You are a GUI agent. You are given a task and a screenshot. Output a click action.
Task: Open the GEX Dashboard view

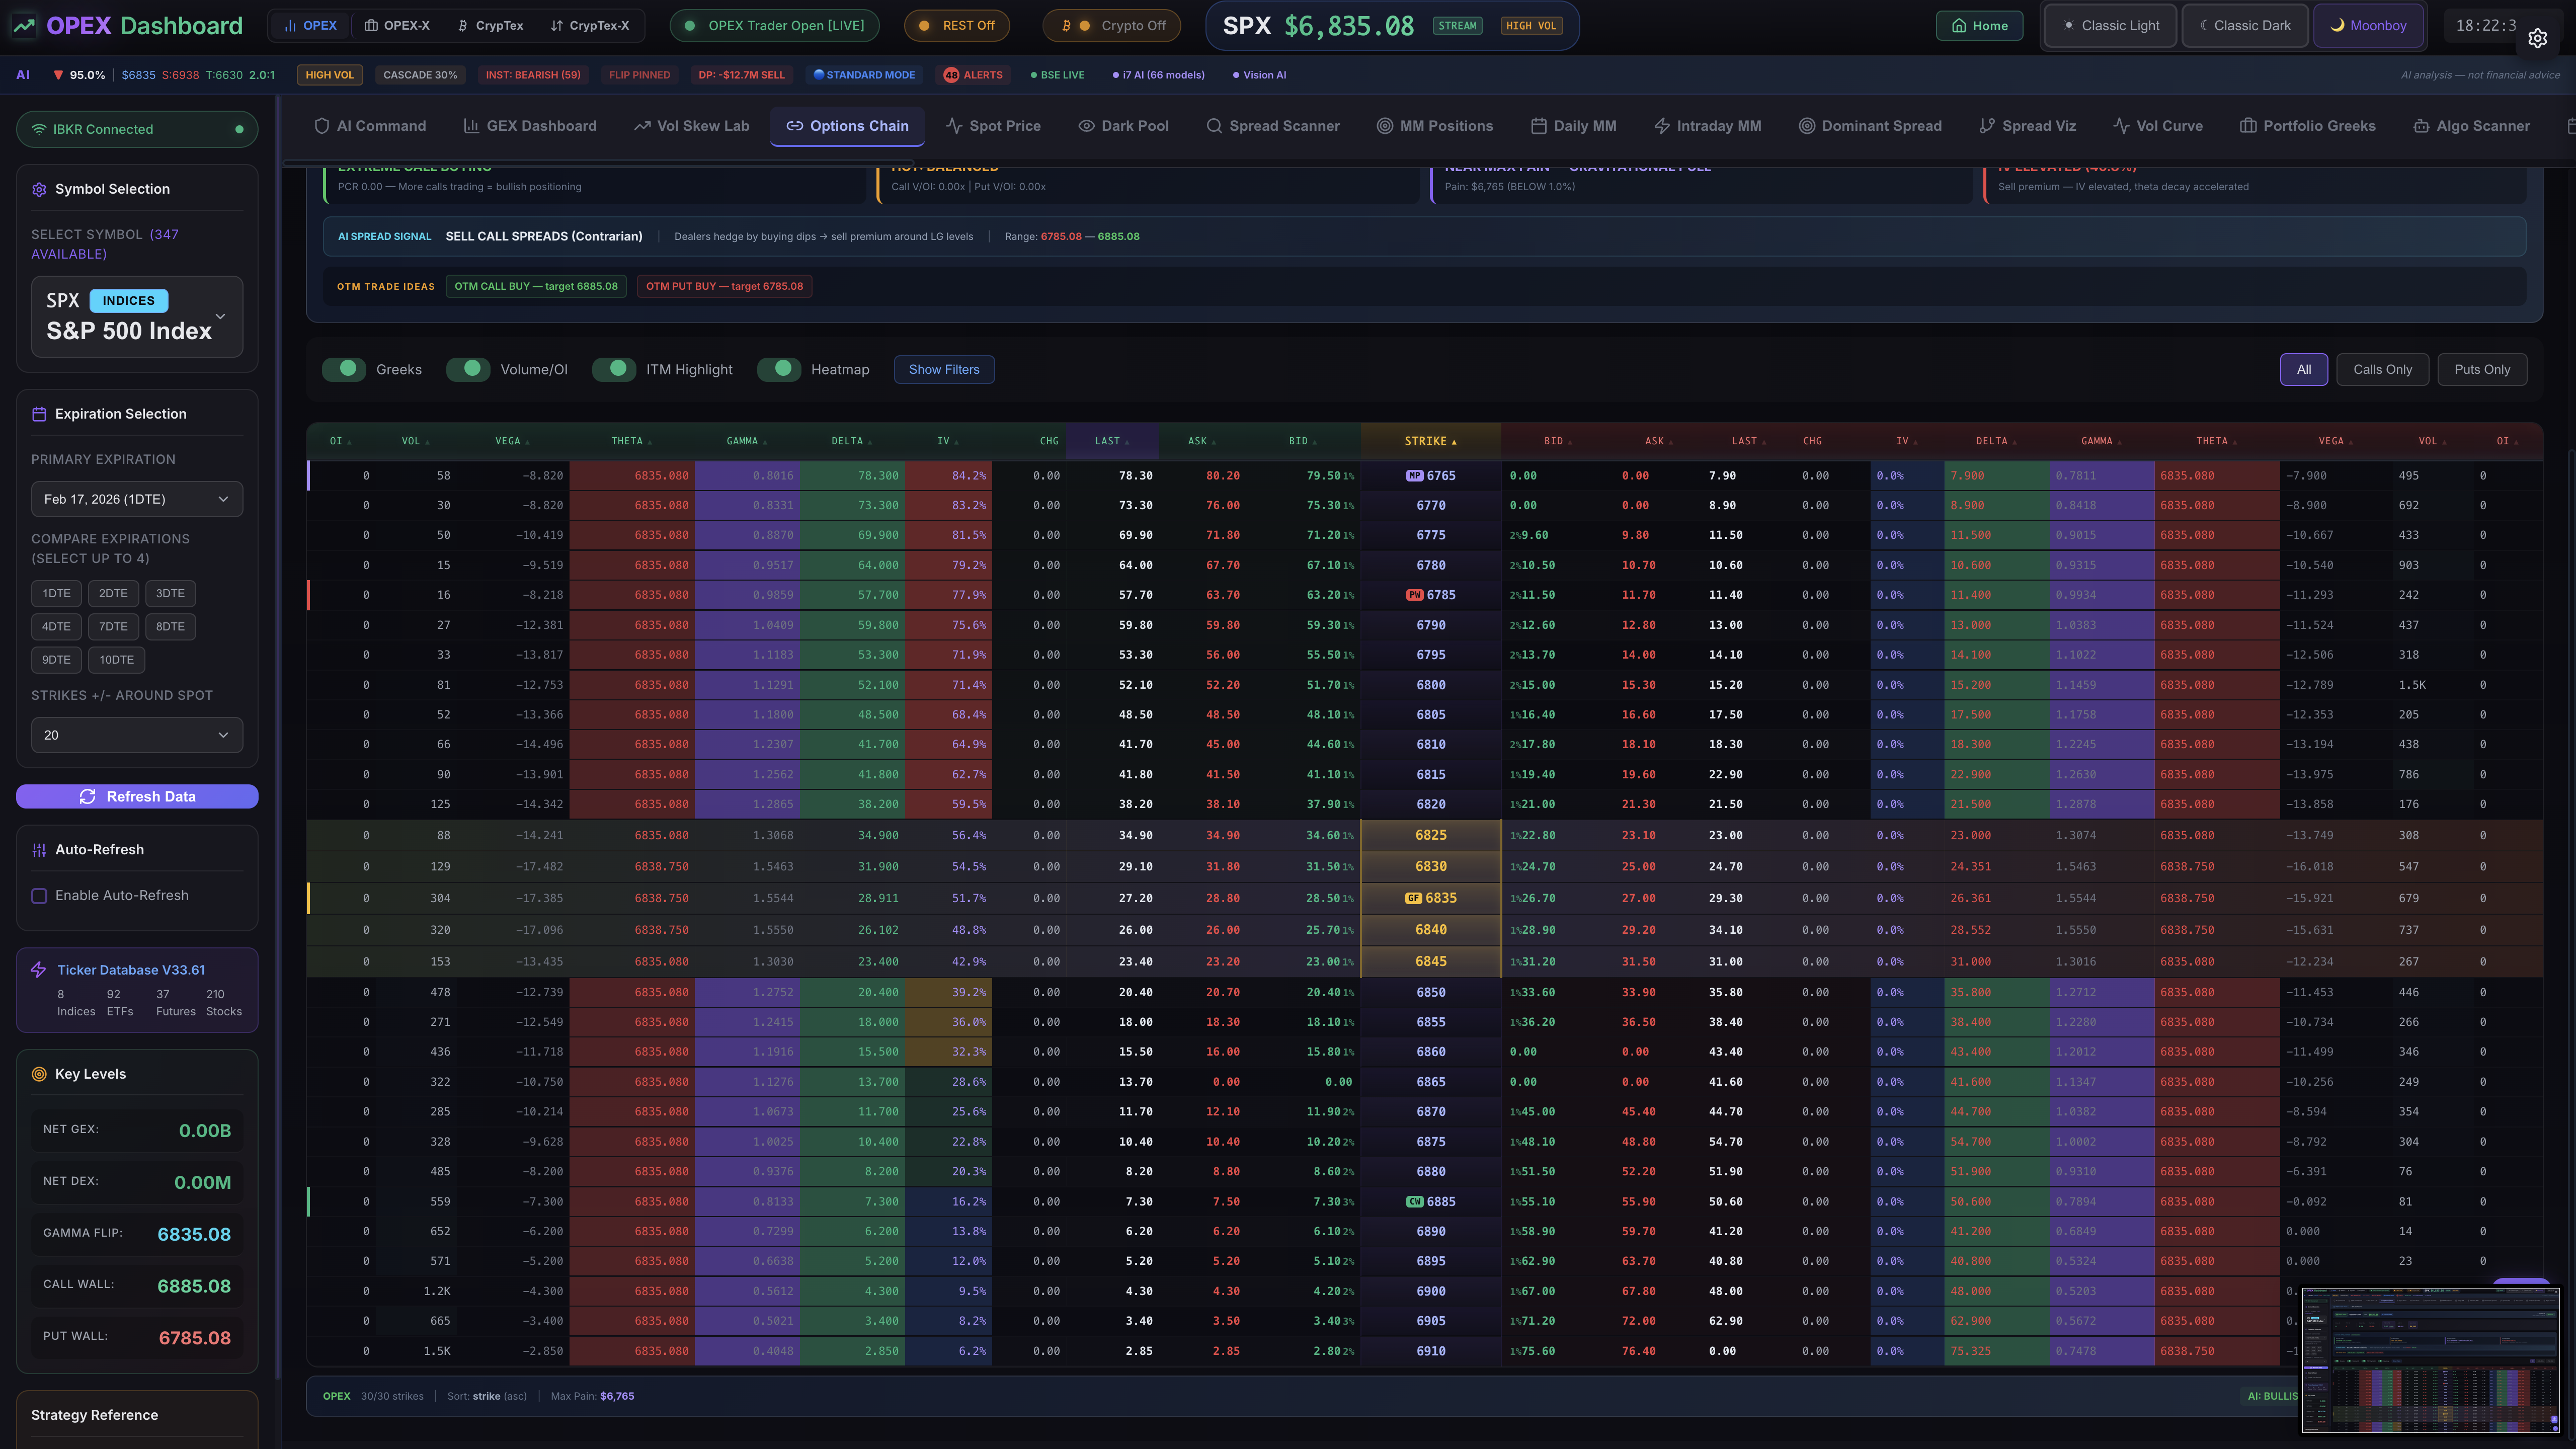click(530, 125)
